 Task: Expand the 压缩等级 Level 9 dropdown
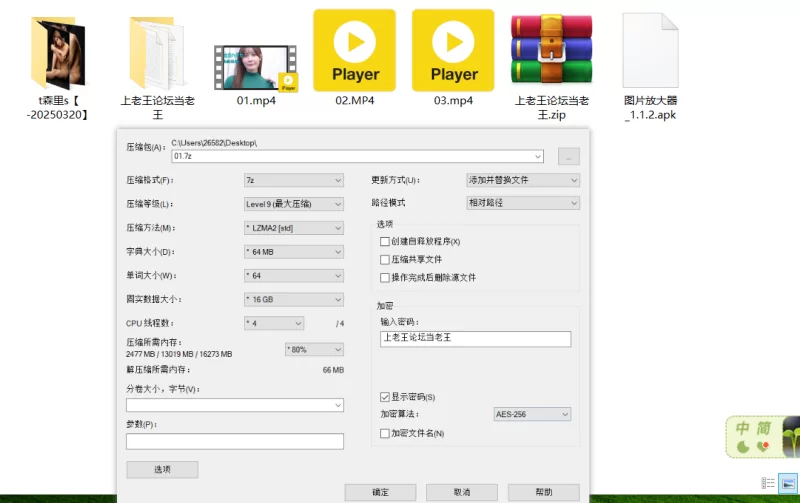pyautogui.click(x=294, y=204)
